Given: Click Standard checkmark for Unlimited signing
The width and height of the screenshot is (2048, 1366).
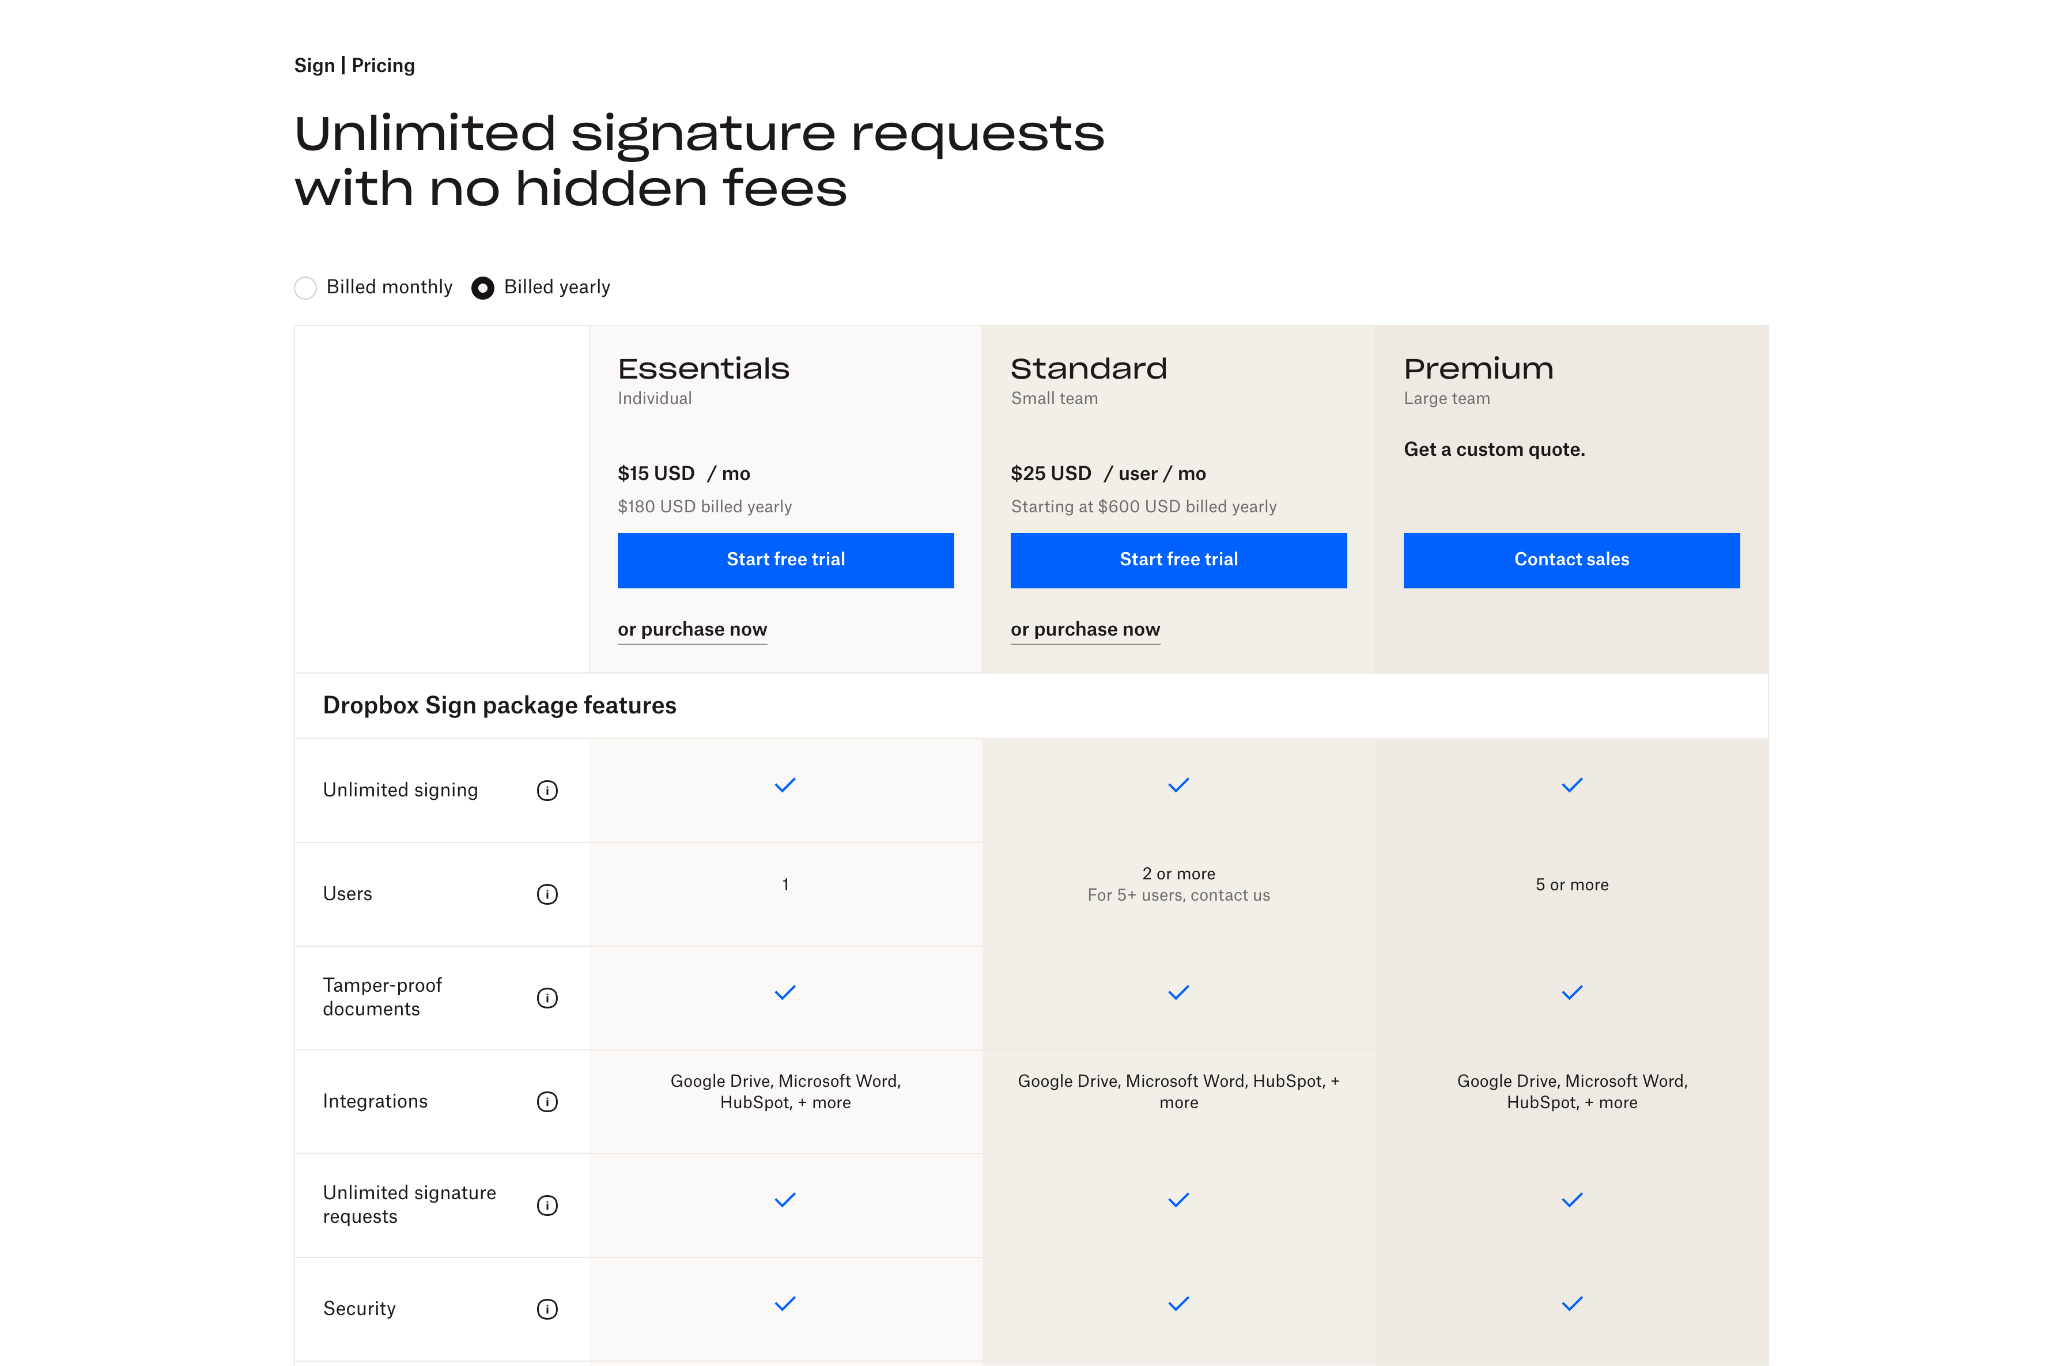Looking at the screenshot, I should [x=1179, y=785].
